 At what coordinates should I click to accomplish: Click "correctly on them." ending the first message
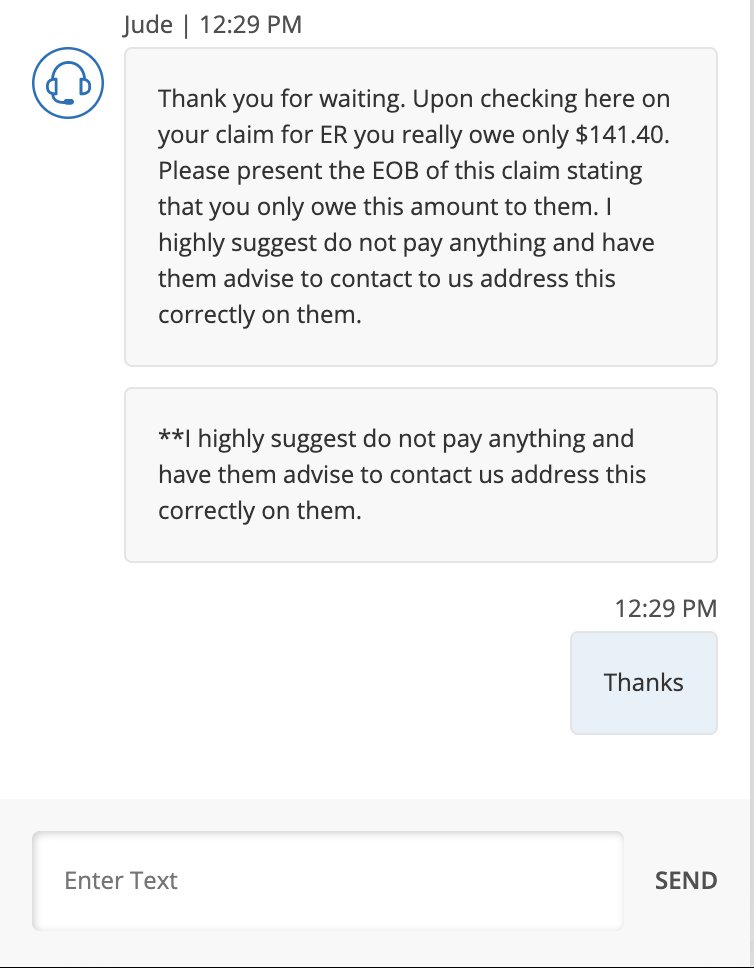click(259, 314)
